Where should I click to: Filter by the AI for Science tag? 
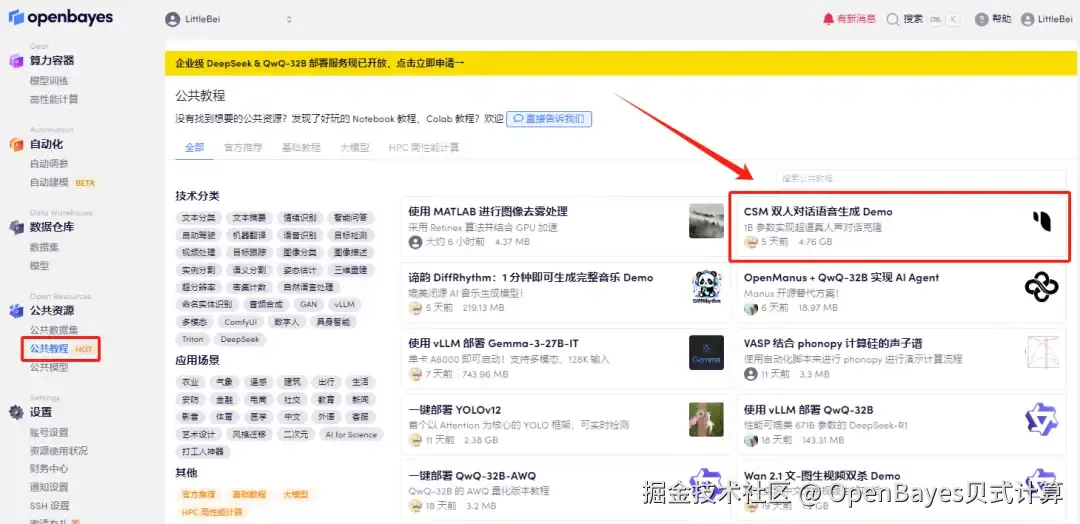(351, 434)
